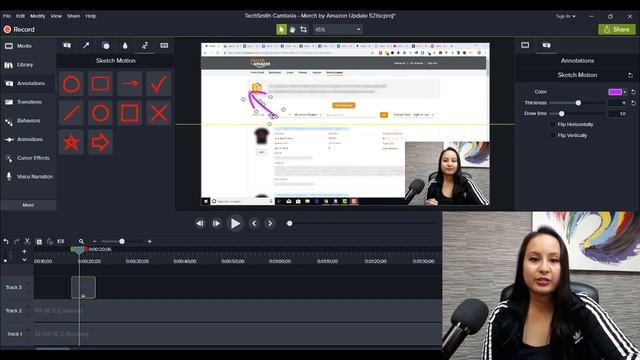The width and height of the screenshot is (640, 360).
Task: Open the Blur and Highlight annotation tab
Action: (125, 46)
